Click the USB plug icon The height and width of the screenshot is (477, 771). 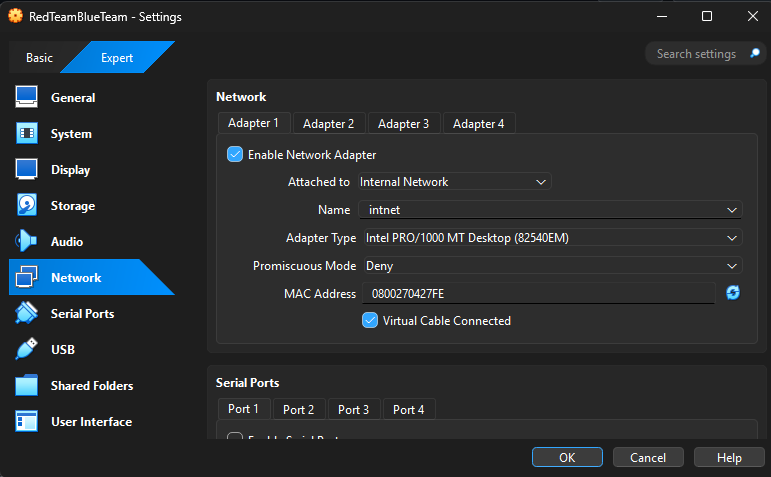click(x=26, y=349)
